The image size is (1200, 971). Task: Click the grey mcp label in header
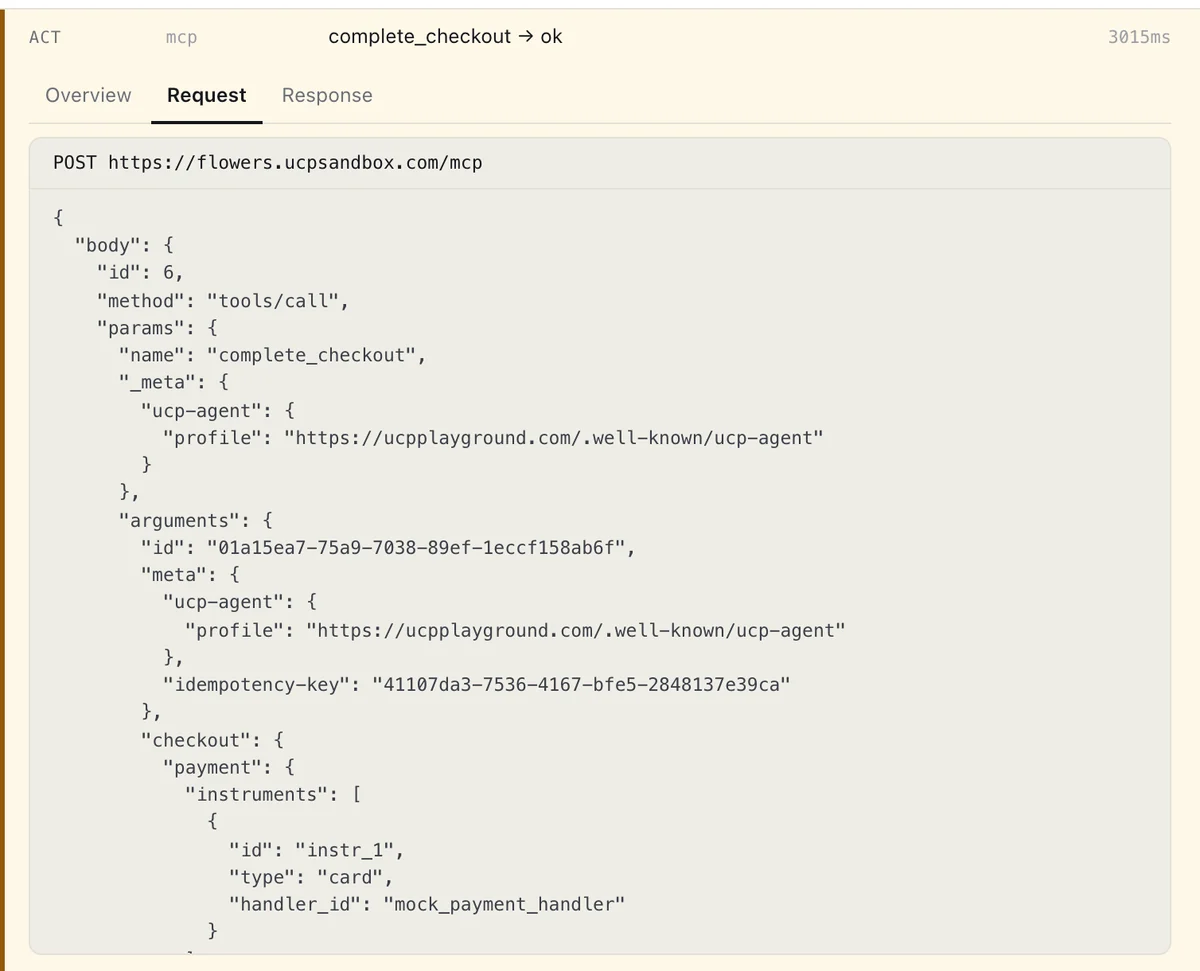[181, 37]
